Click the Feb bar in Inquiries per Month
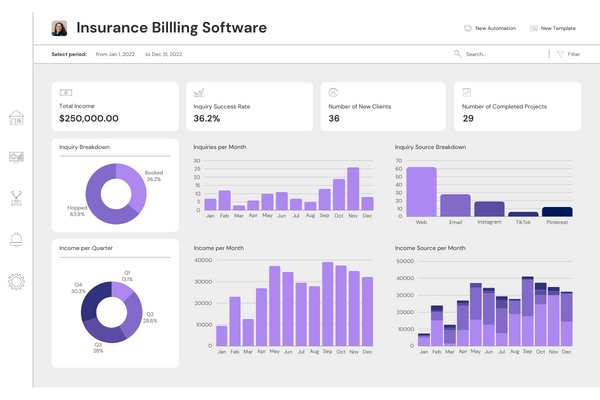This screenshot has height=400, width=600. point(224,200)
